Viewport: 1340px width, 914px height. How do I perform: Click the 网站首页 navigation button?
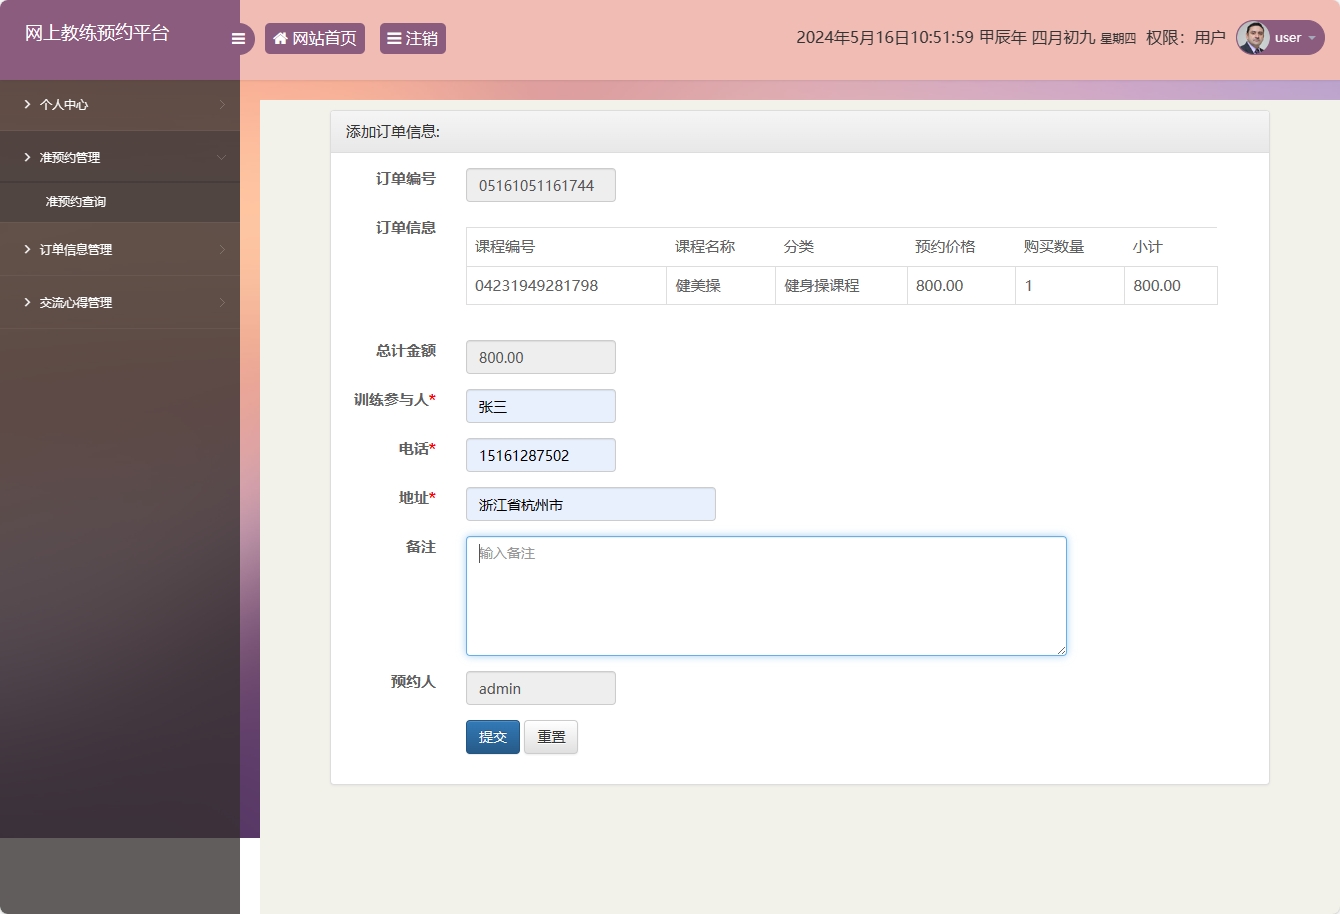[x=315, y=38]
